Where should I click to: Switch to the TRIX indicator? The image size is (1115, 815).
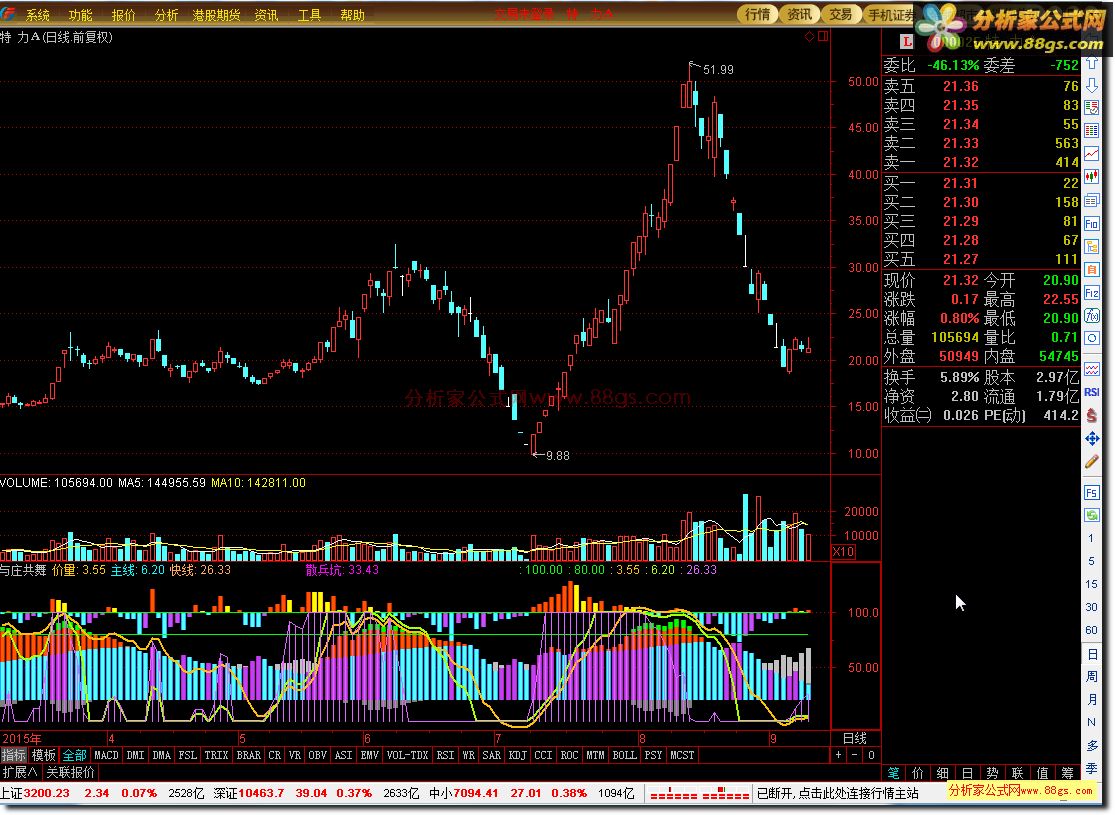[x=216, y=755]
